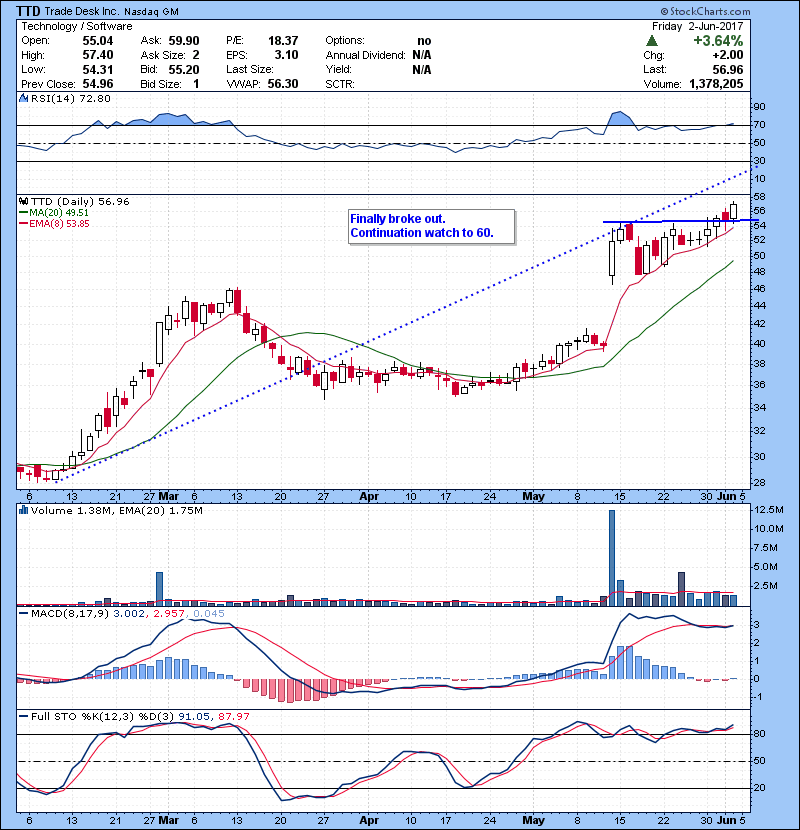
Task: Click the 46 price axis label
Action: click(x=759, y=288)
